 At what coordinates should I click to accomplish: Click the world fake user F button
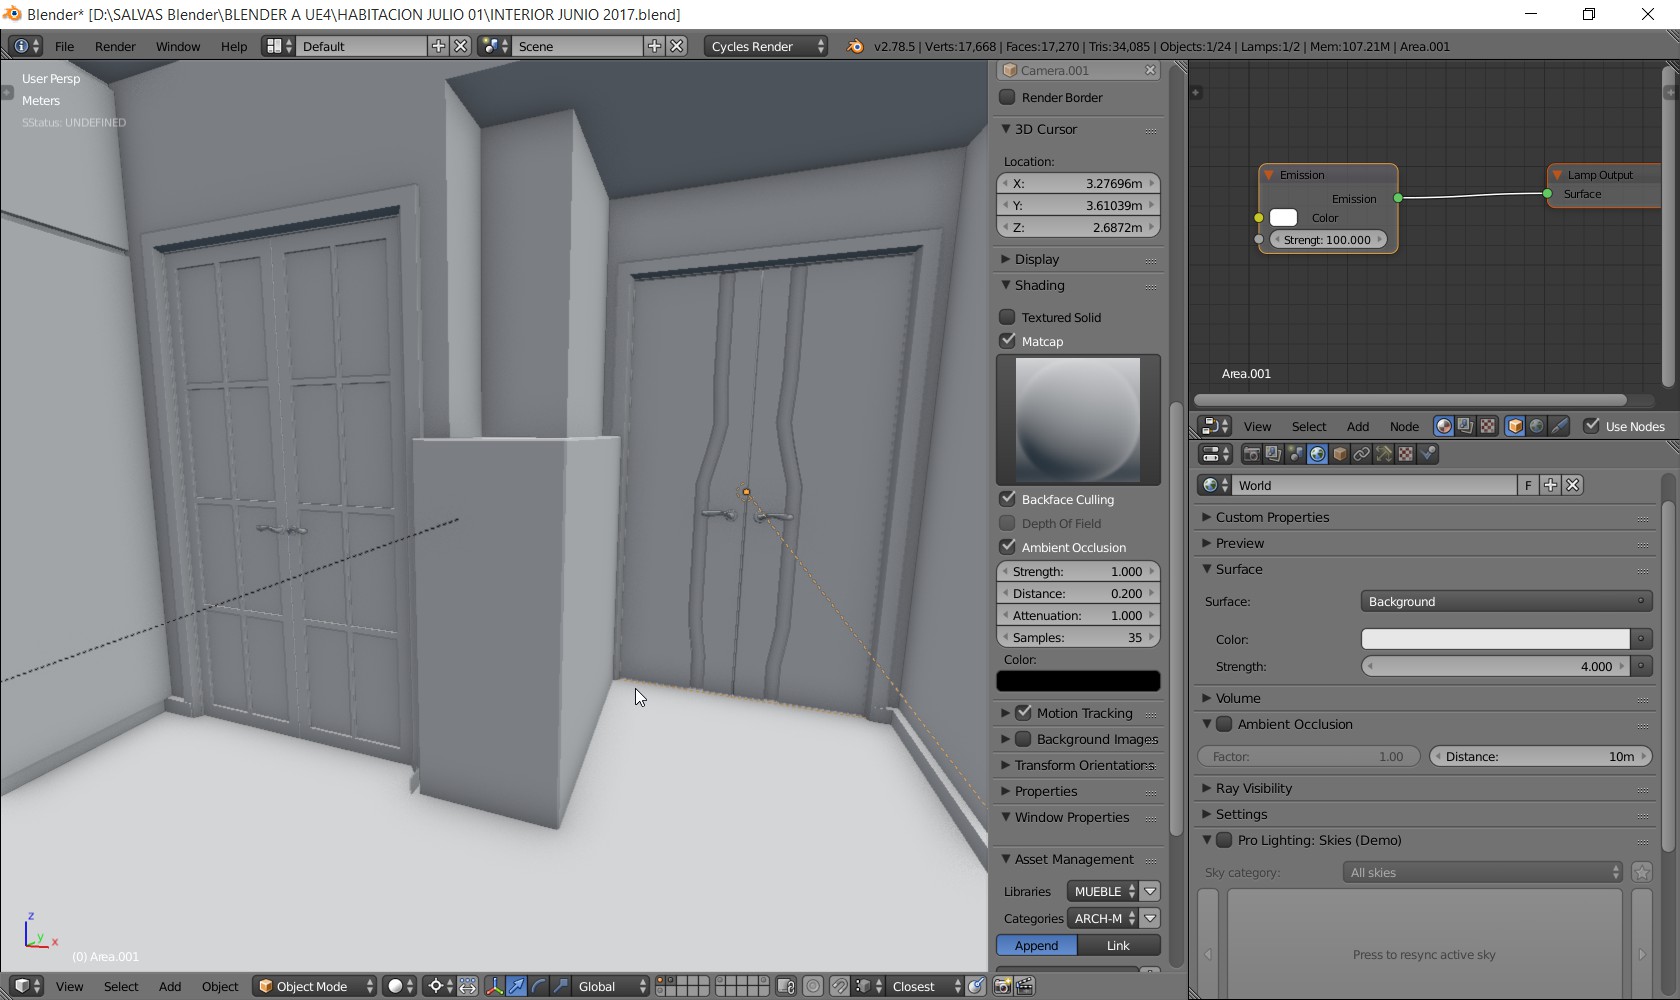(x=1528, y=485)
